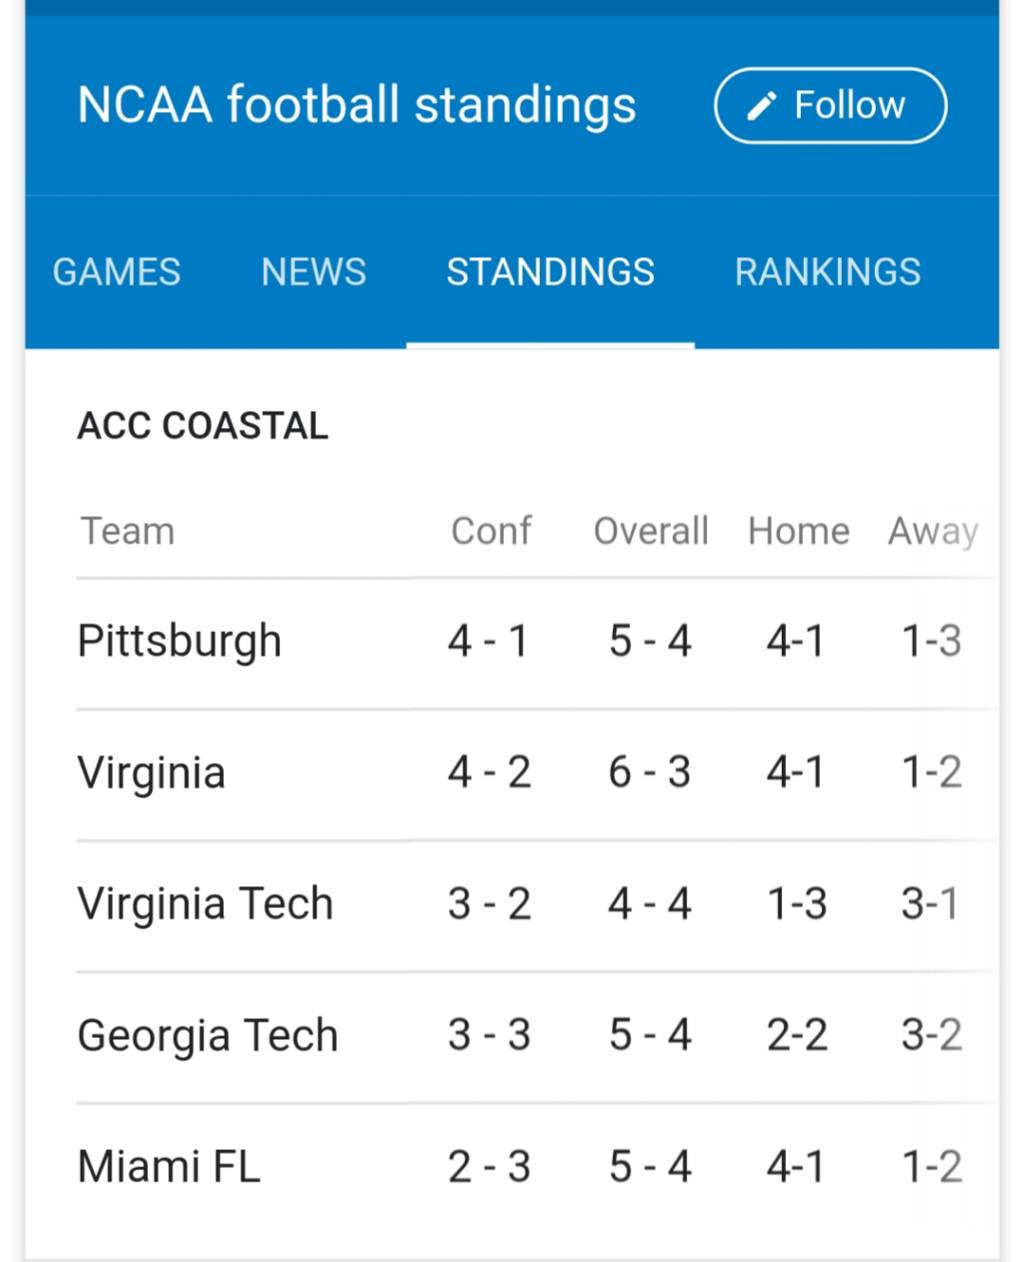Viewport: 1024px width, 1262px height.
Task: Switch to the GAMES tab
Action: pyautogui.click(x=116, y=272)
